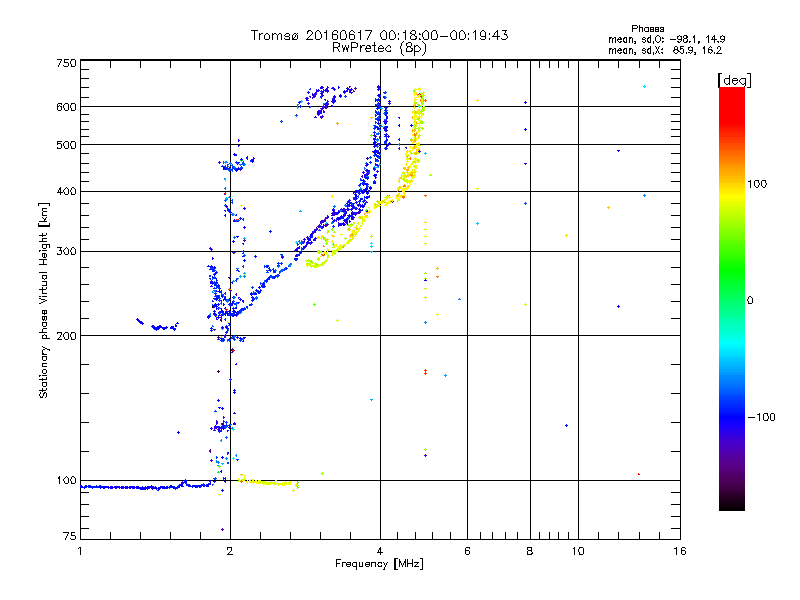Click the x-axis tick label "8"
The height and width of the screenshot is (600, 800).
(x=530, y=551)
